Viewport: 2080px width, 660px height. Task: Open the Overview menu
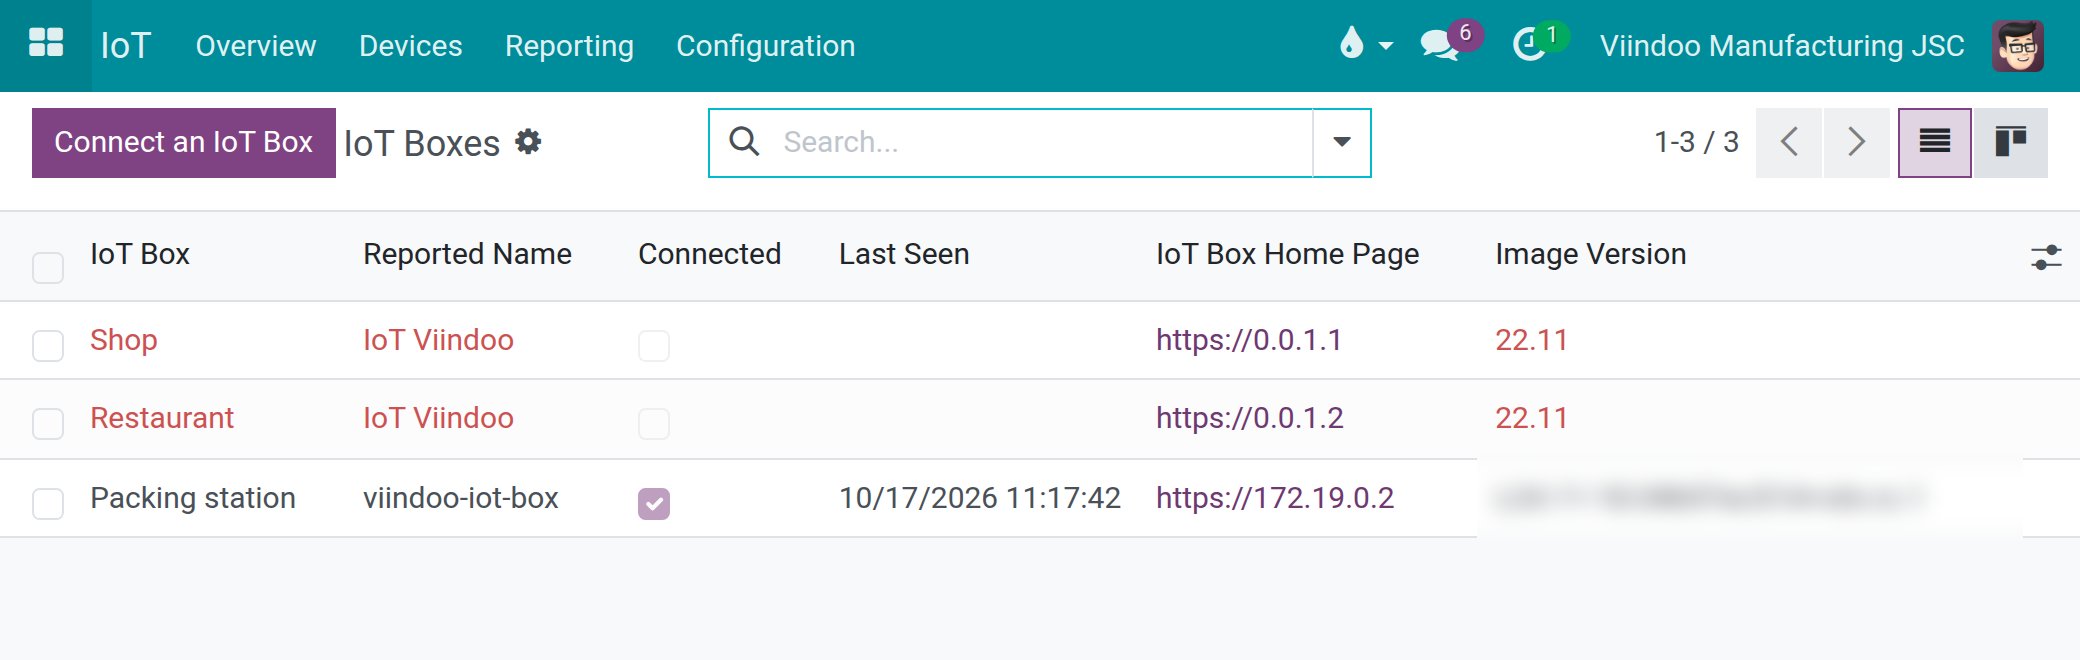(x=256, y=46)
